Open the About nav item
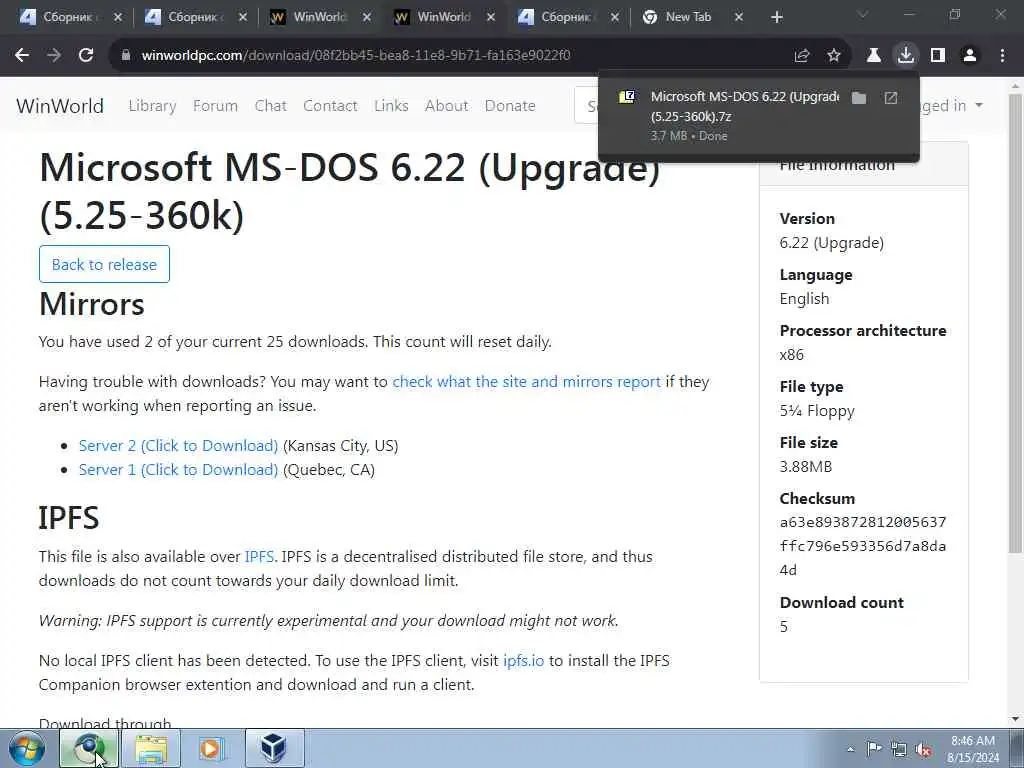 [447, 106]
